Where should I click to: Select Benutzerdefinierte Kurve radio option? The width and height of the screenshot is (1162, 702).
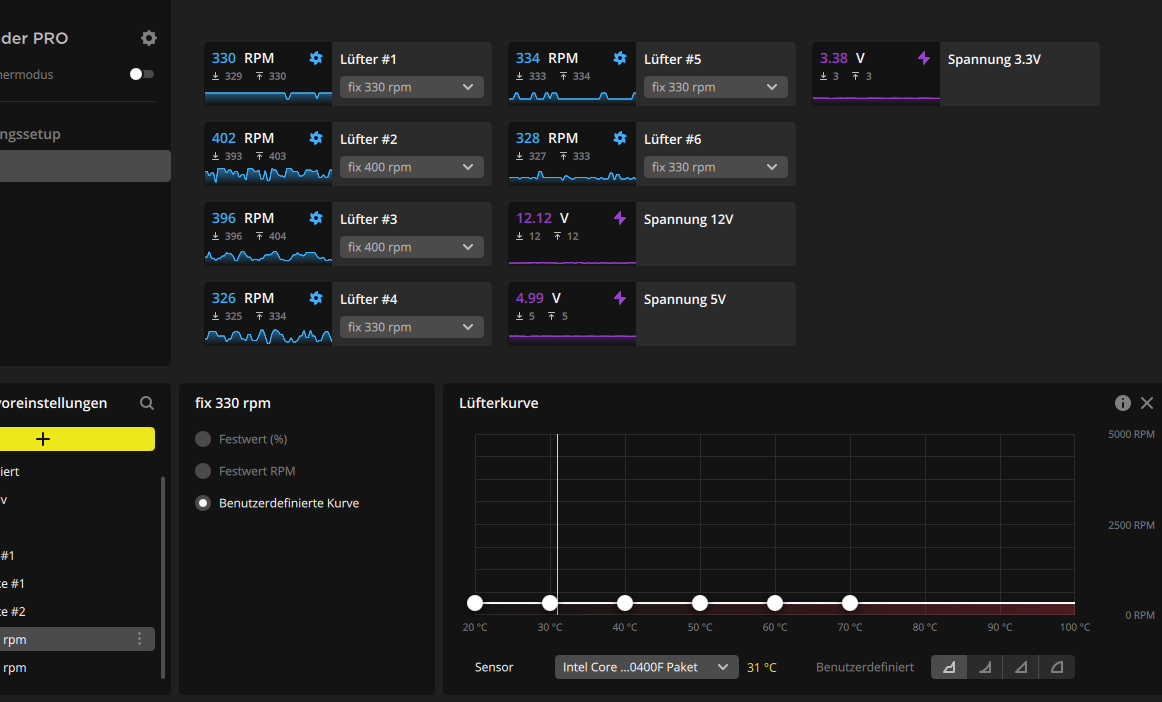tap(203, 503)
